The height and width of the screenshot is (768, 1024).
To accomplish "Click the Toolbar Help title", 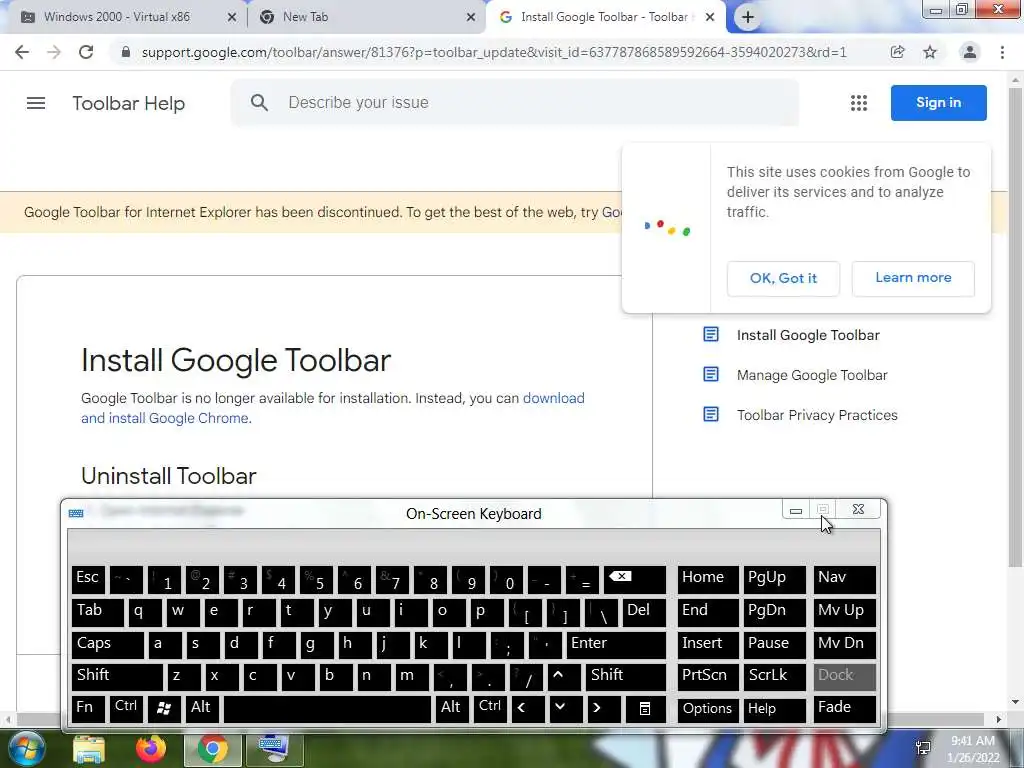I will pos(129,103).
